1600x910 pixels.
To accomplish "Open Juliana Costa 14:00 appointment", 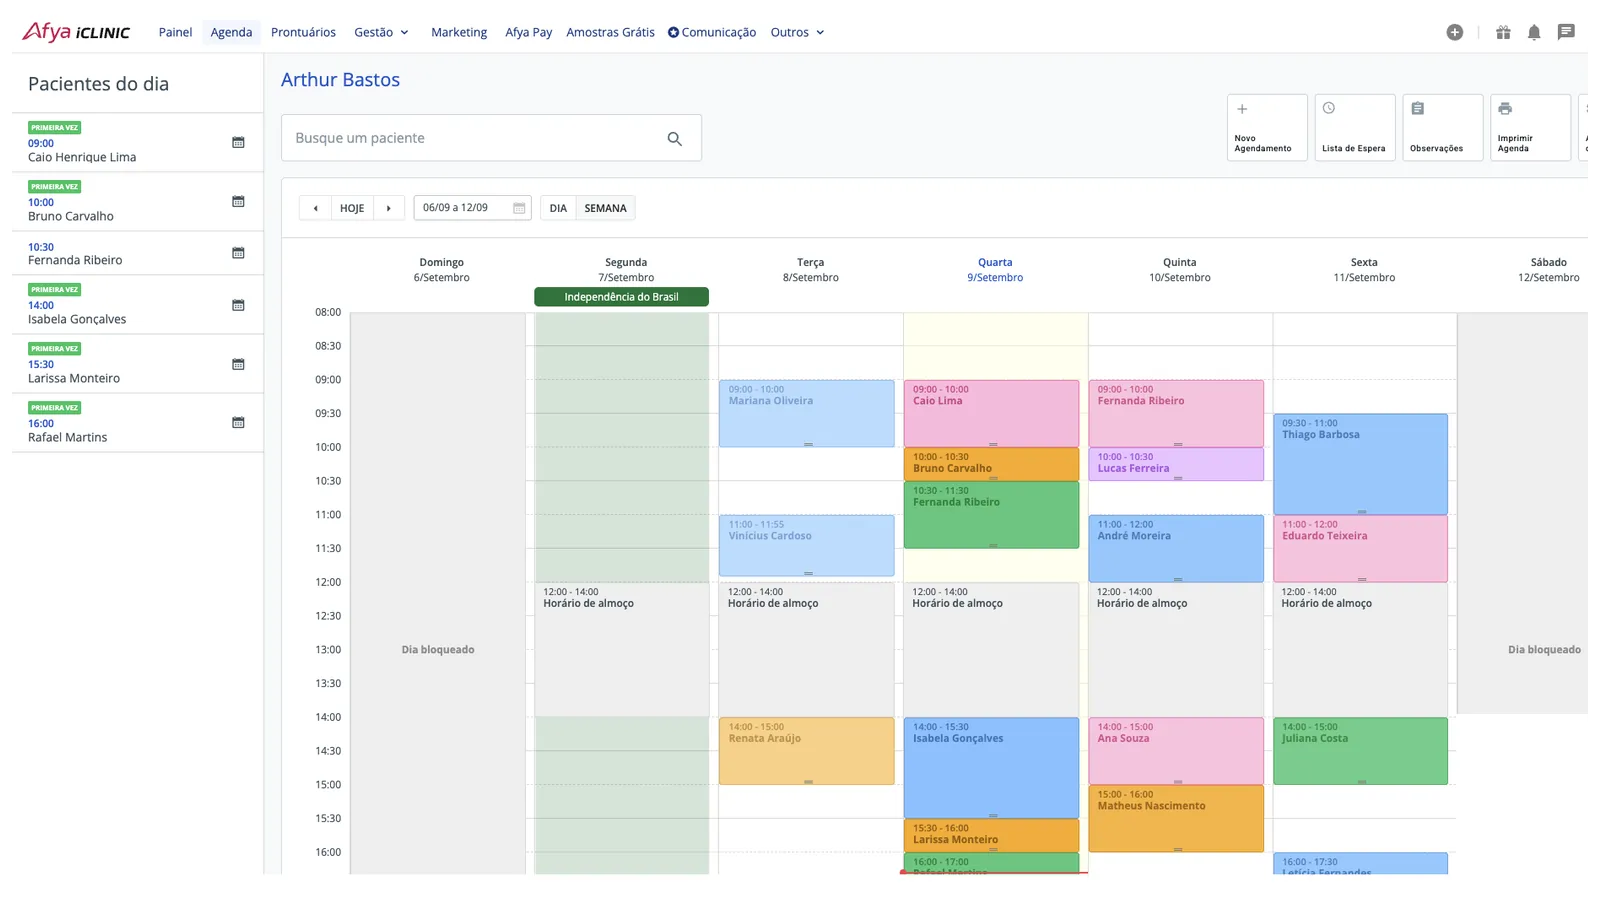I will pos(1360,751).
